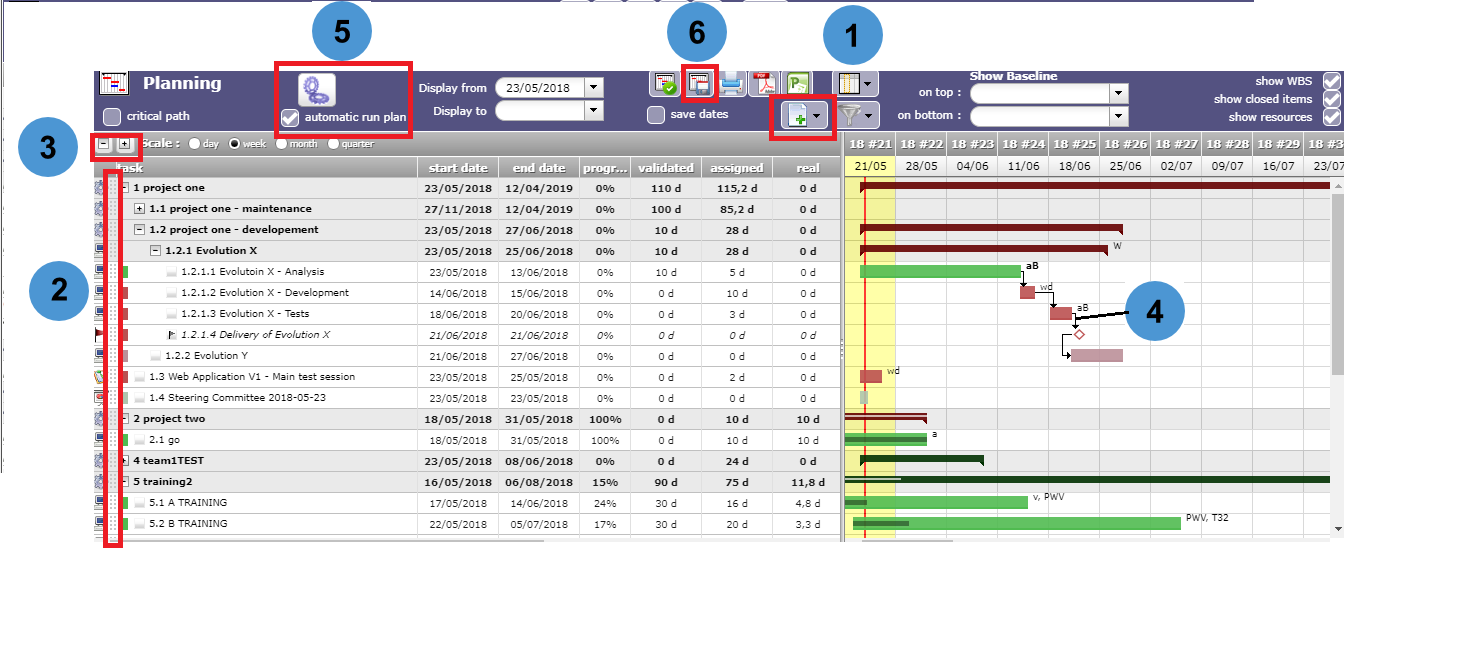Uncheck automatic run plan
Viewport: 1480px width, 652px height.
coord(290,117)
